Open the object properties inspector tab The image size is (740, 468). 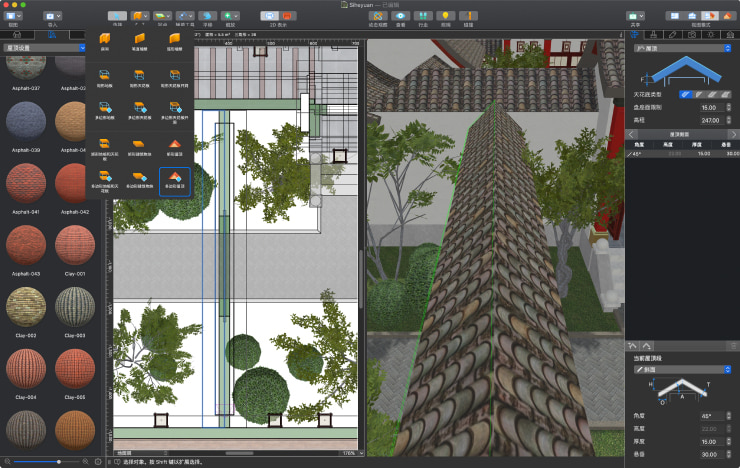[635, 35]
